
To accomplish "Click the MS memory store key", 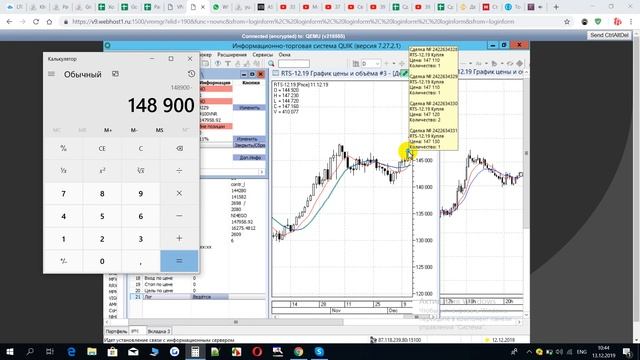I will 160,130.
